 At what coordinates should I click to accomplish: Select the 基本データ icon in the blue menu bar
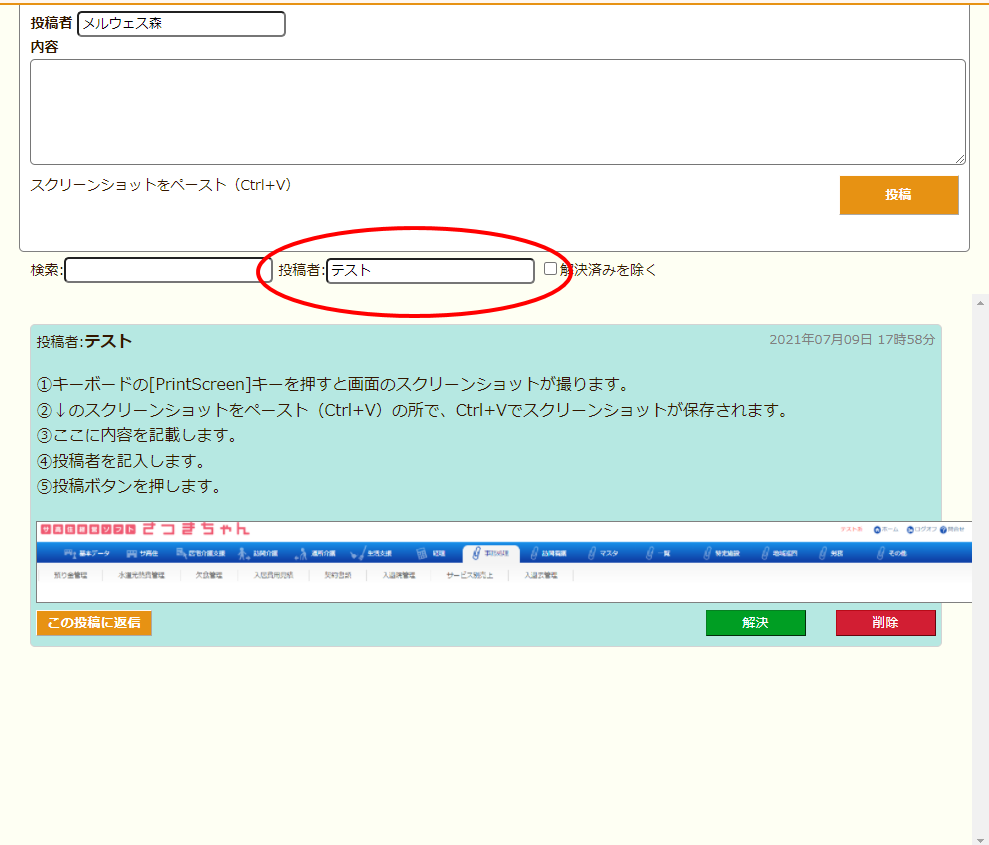tap(70, 552)
